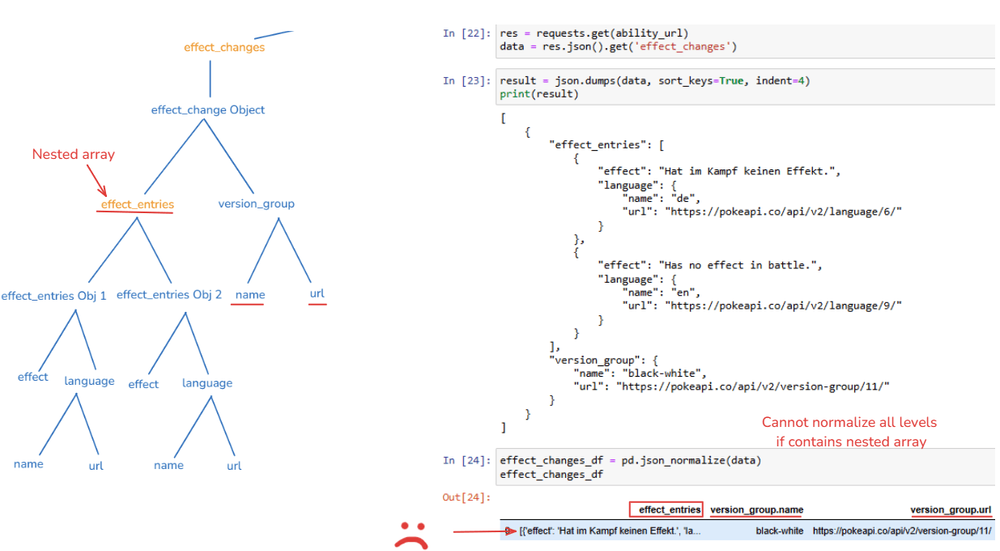Select the underlined url node under version_group
This screenshot has height=551, width=1000.
pos(317,293)
